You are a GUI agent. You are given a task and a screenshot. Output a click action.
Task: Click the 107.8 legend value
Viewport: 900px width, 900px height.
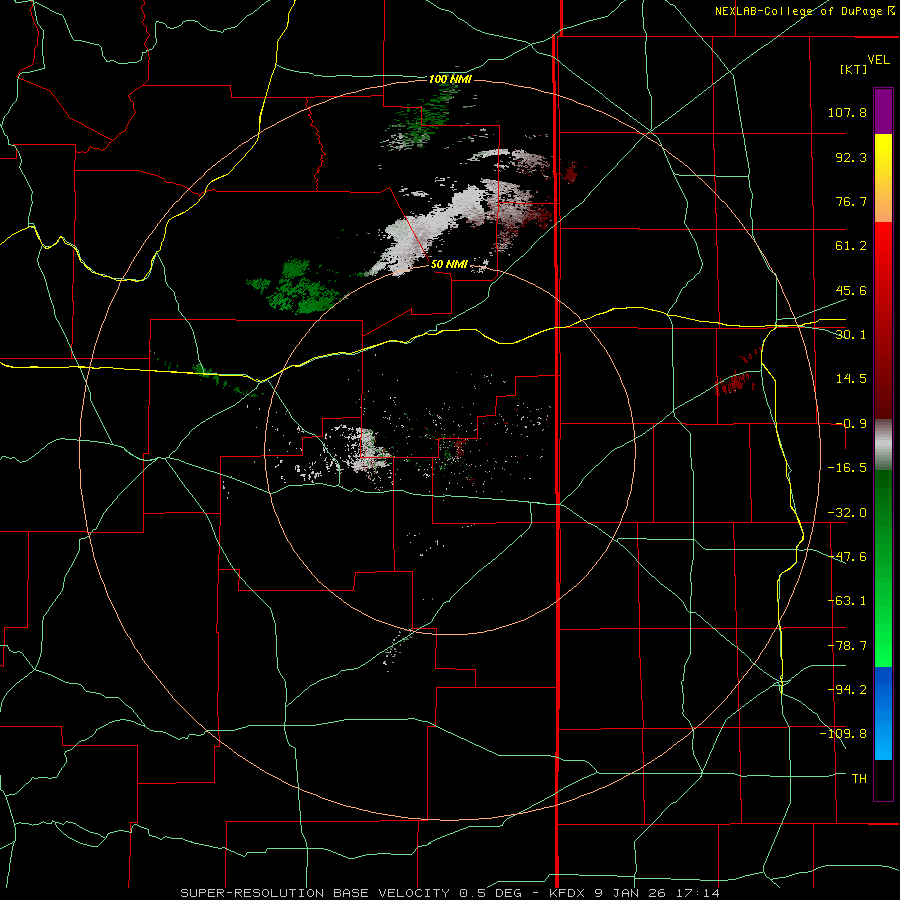coord(847,112)
